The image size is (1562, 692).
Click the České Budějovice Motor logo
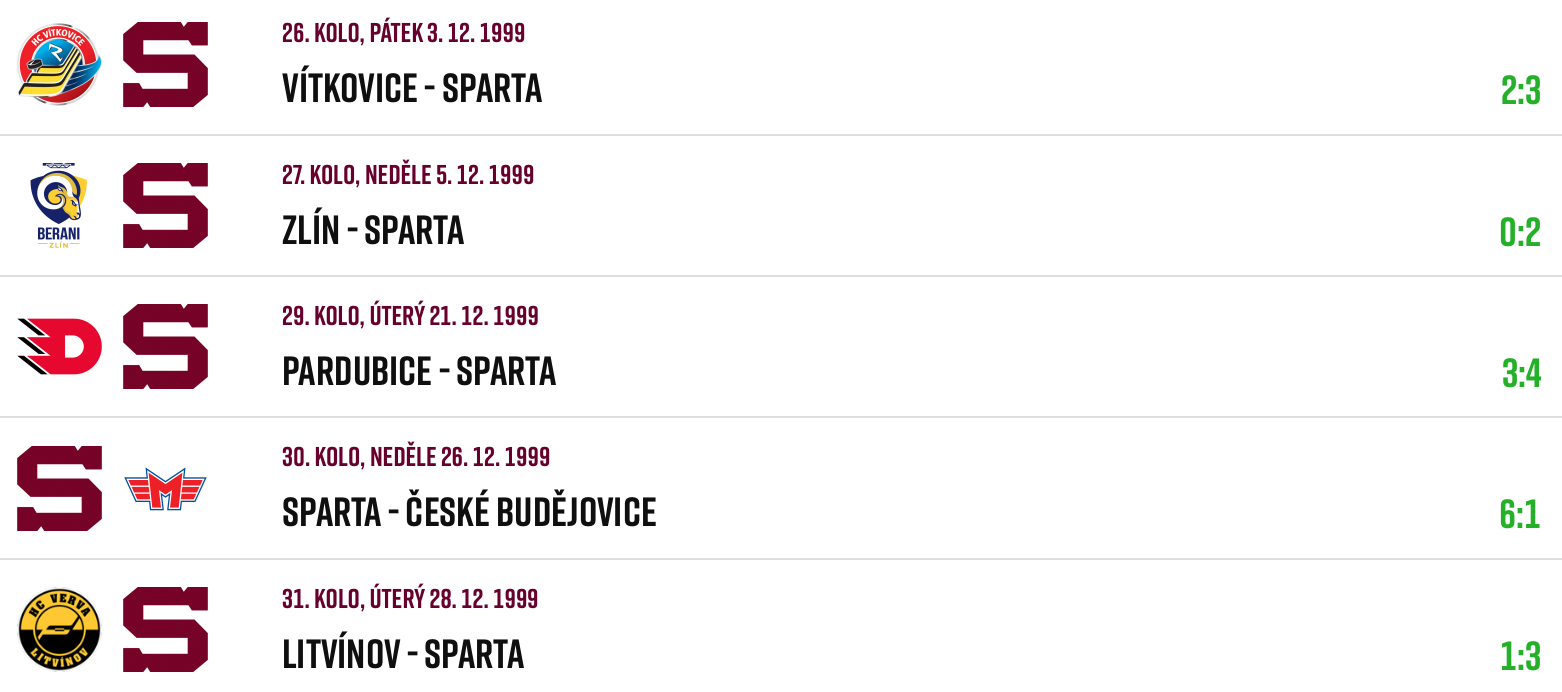click(x=165, y=488)
